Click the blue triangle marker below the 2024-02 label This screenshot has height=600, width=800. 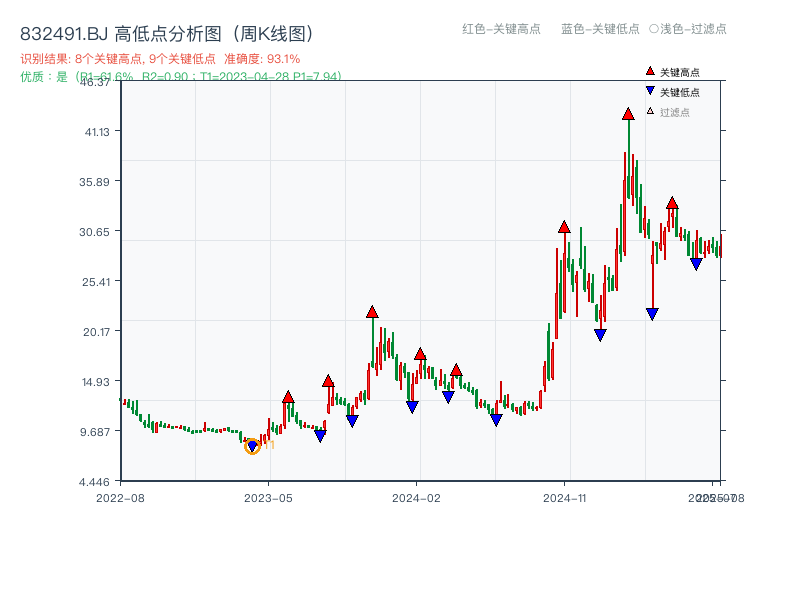click(412, 406)
